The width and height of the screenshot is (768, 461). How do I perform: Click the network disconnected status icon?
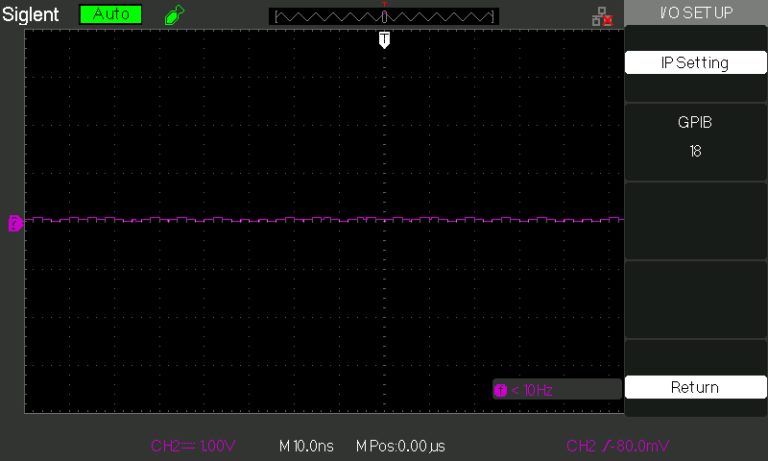point(601,16)
